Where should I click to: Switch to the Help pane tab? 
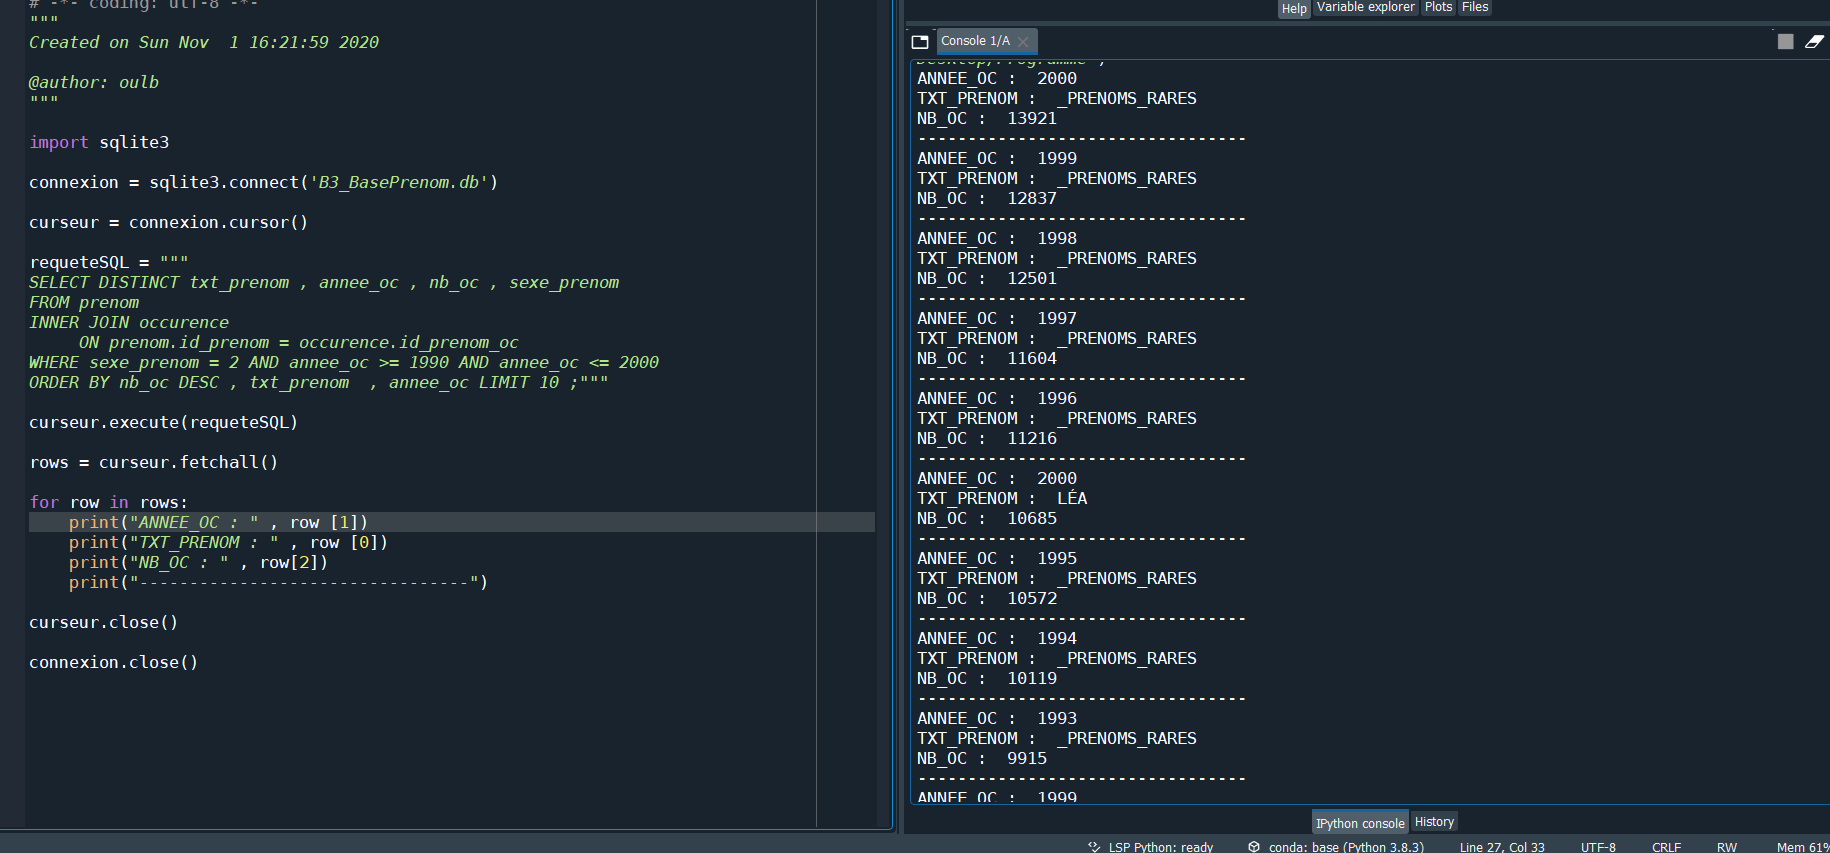[1294, 8]
